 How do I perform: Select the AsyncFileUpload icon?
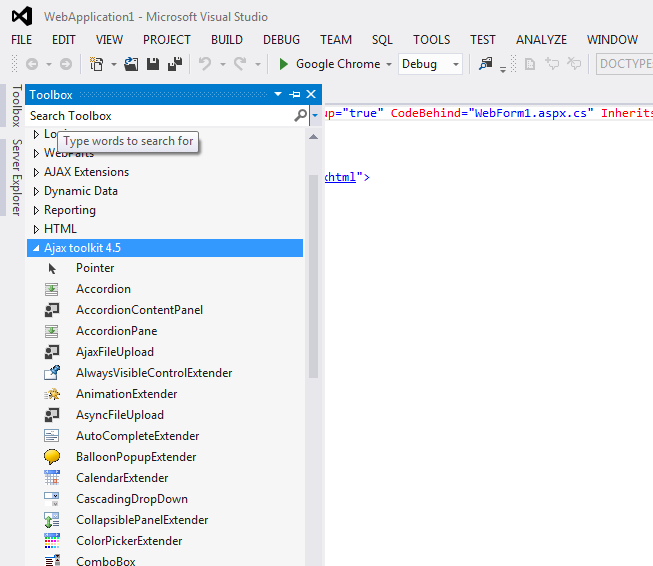(x=52, y=415)
